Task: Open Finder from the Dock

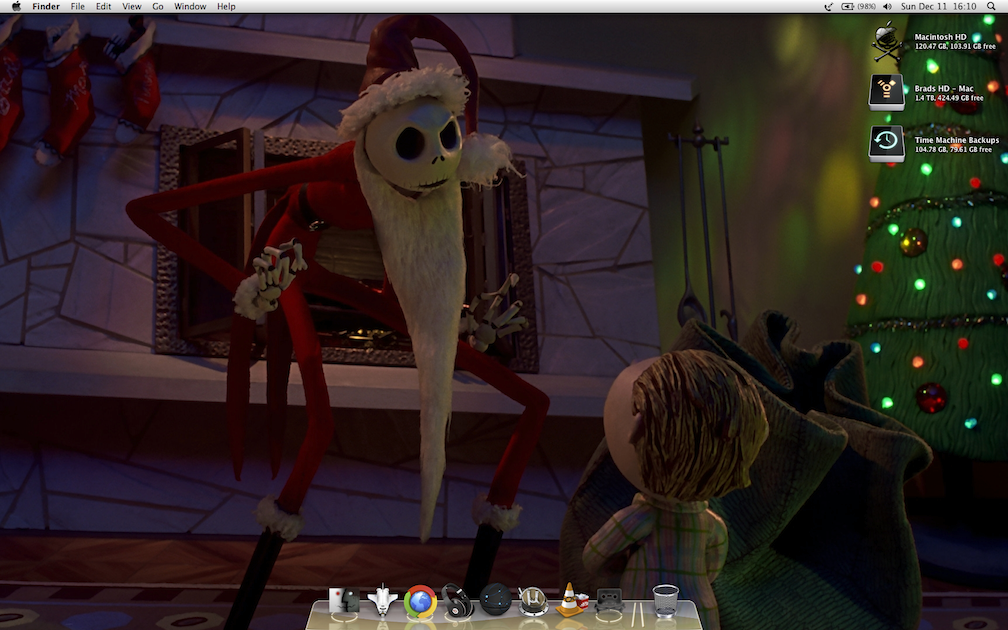Action: click(x=345, y=601)
